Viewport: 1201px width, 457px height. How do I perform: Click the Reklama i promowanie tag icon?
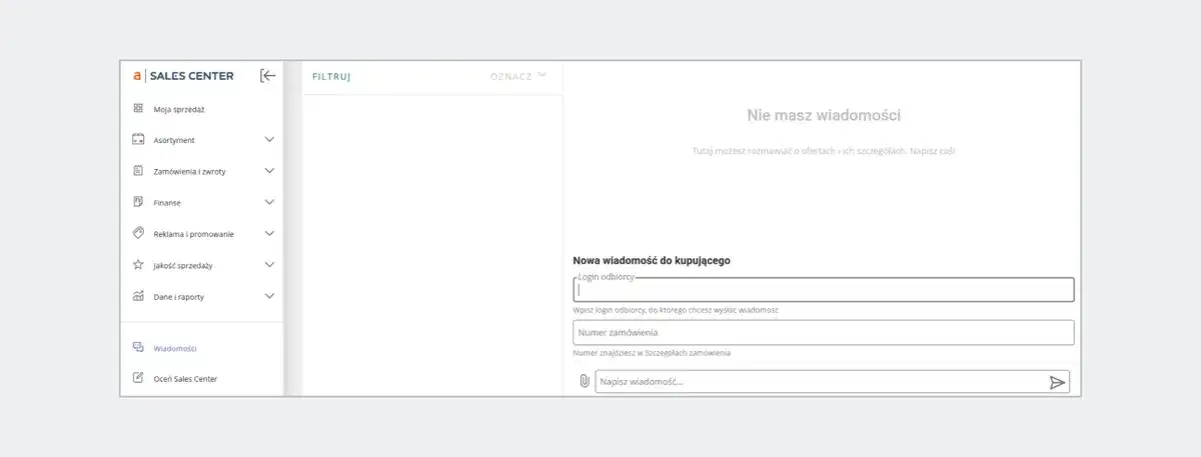[x=138, y=233]
